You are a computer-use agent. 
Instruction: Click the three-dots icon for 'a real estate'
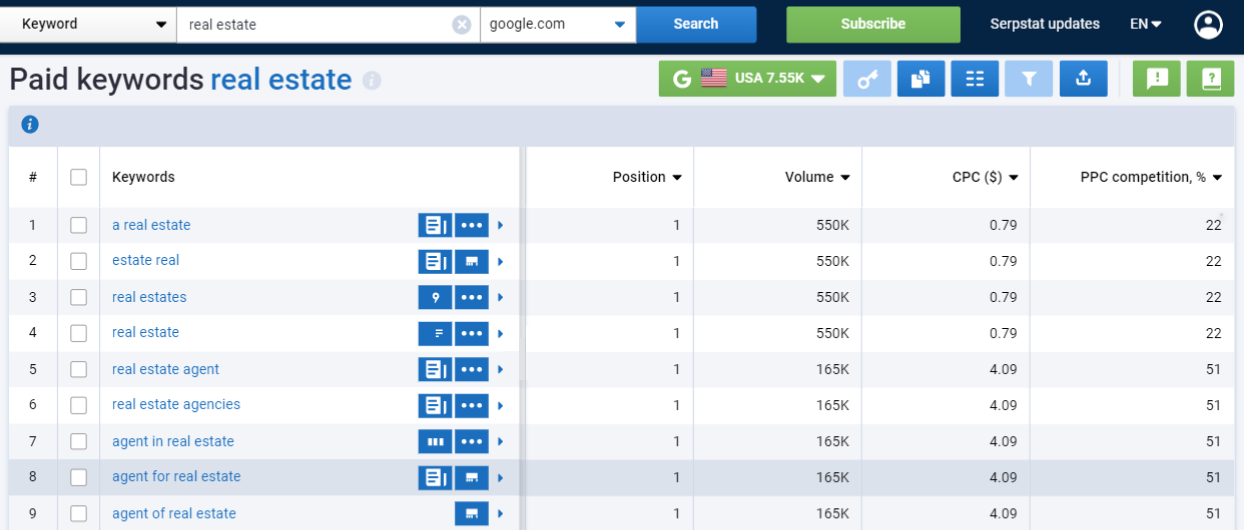tap(472, 225)
